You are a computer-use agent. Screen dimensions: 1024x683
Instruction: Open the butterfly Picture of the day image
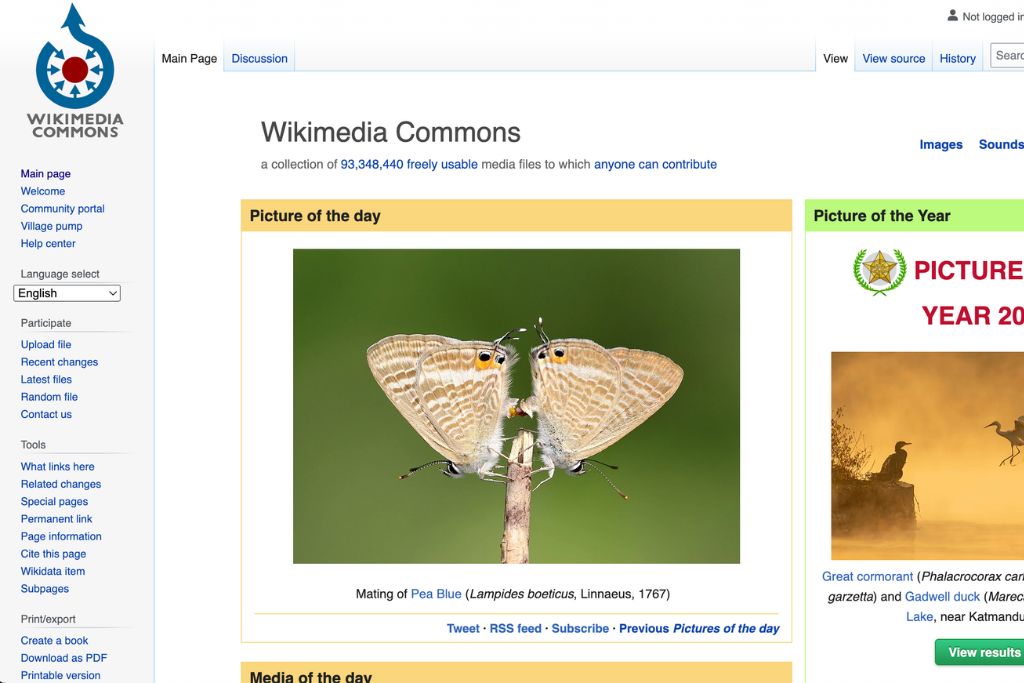point(516,406)
